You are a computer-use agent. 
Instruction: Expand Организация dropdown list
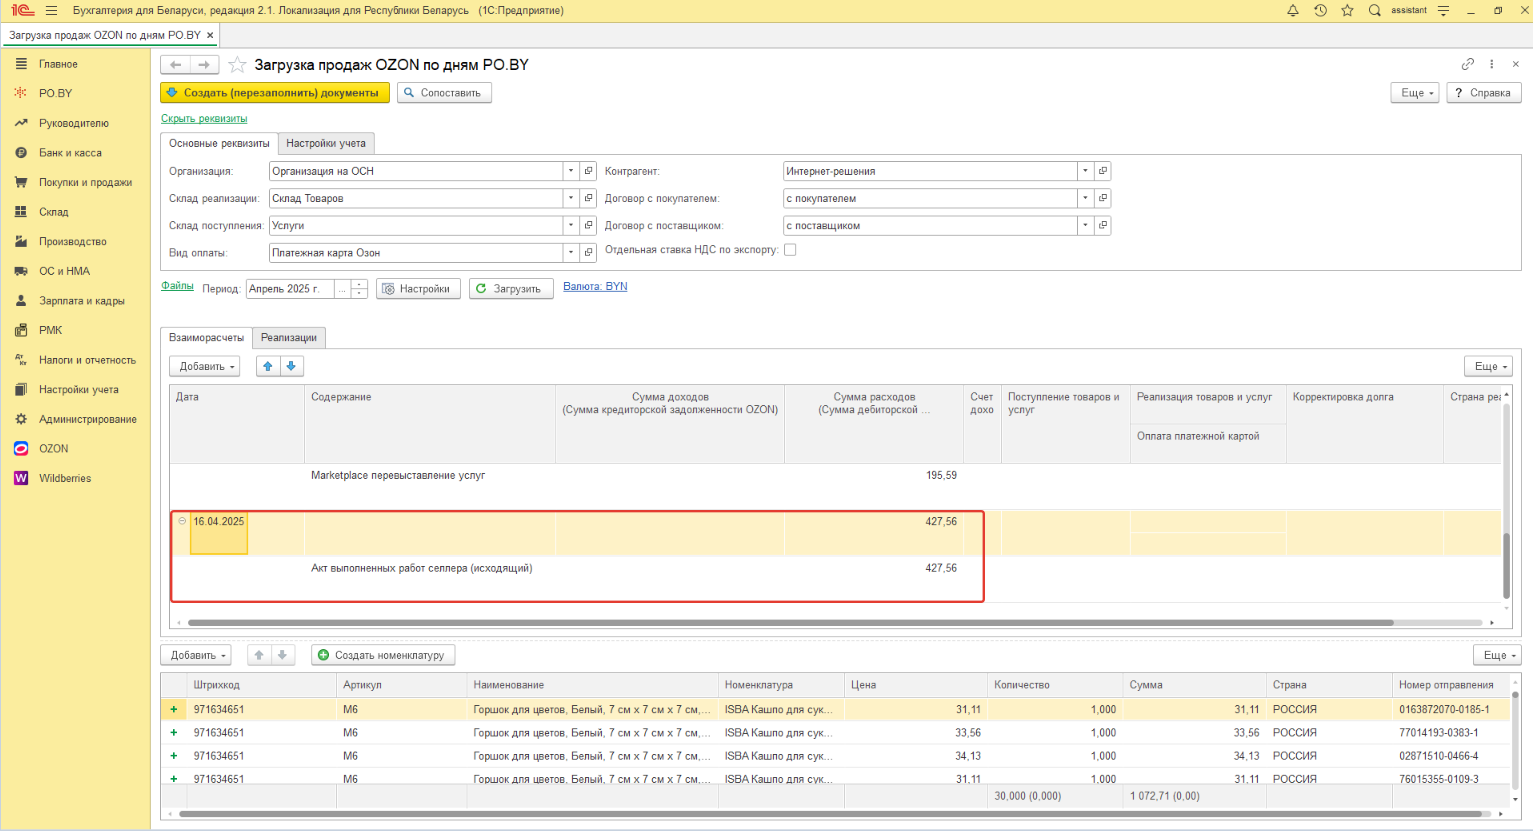570,171
